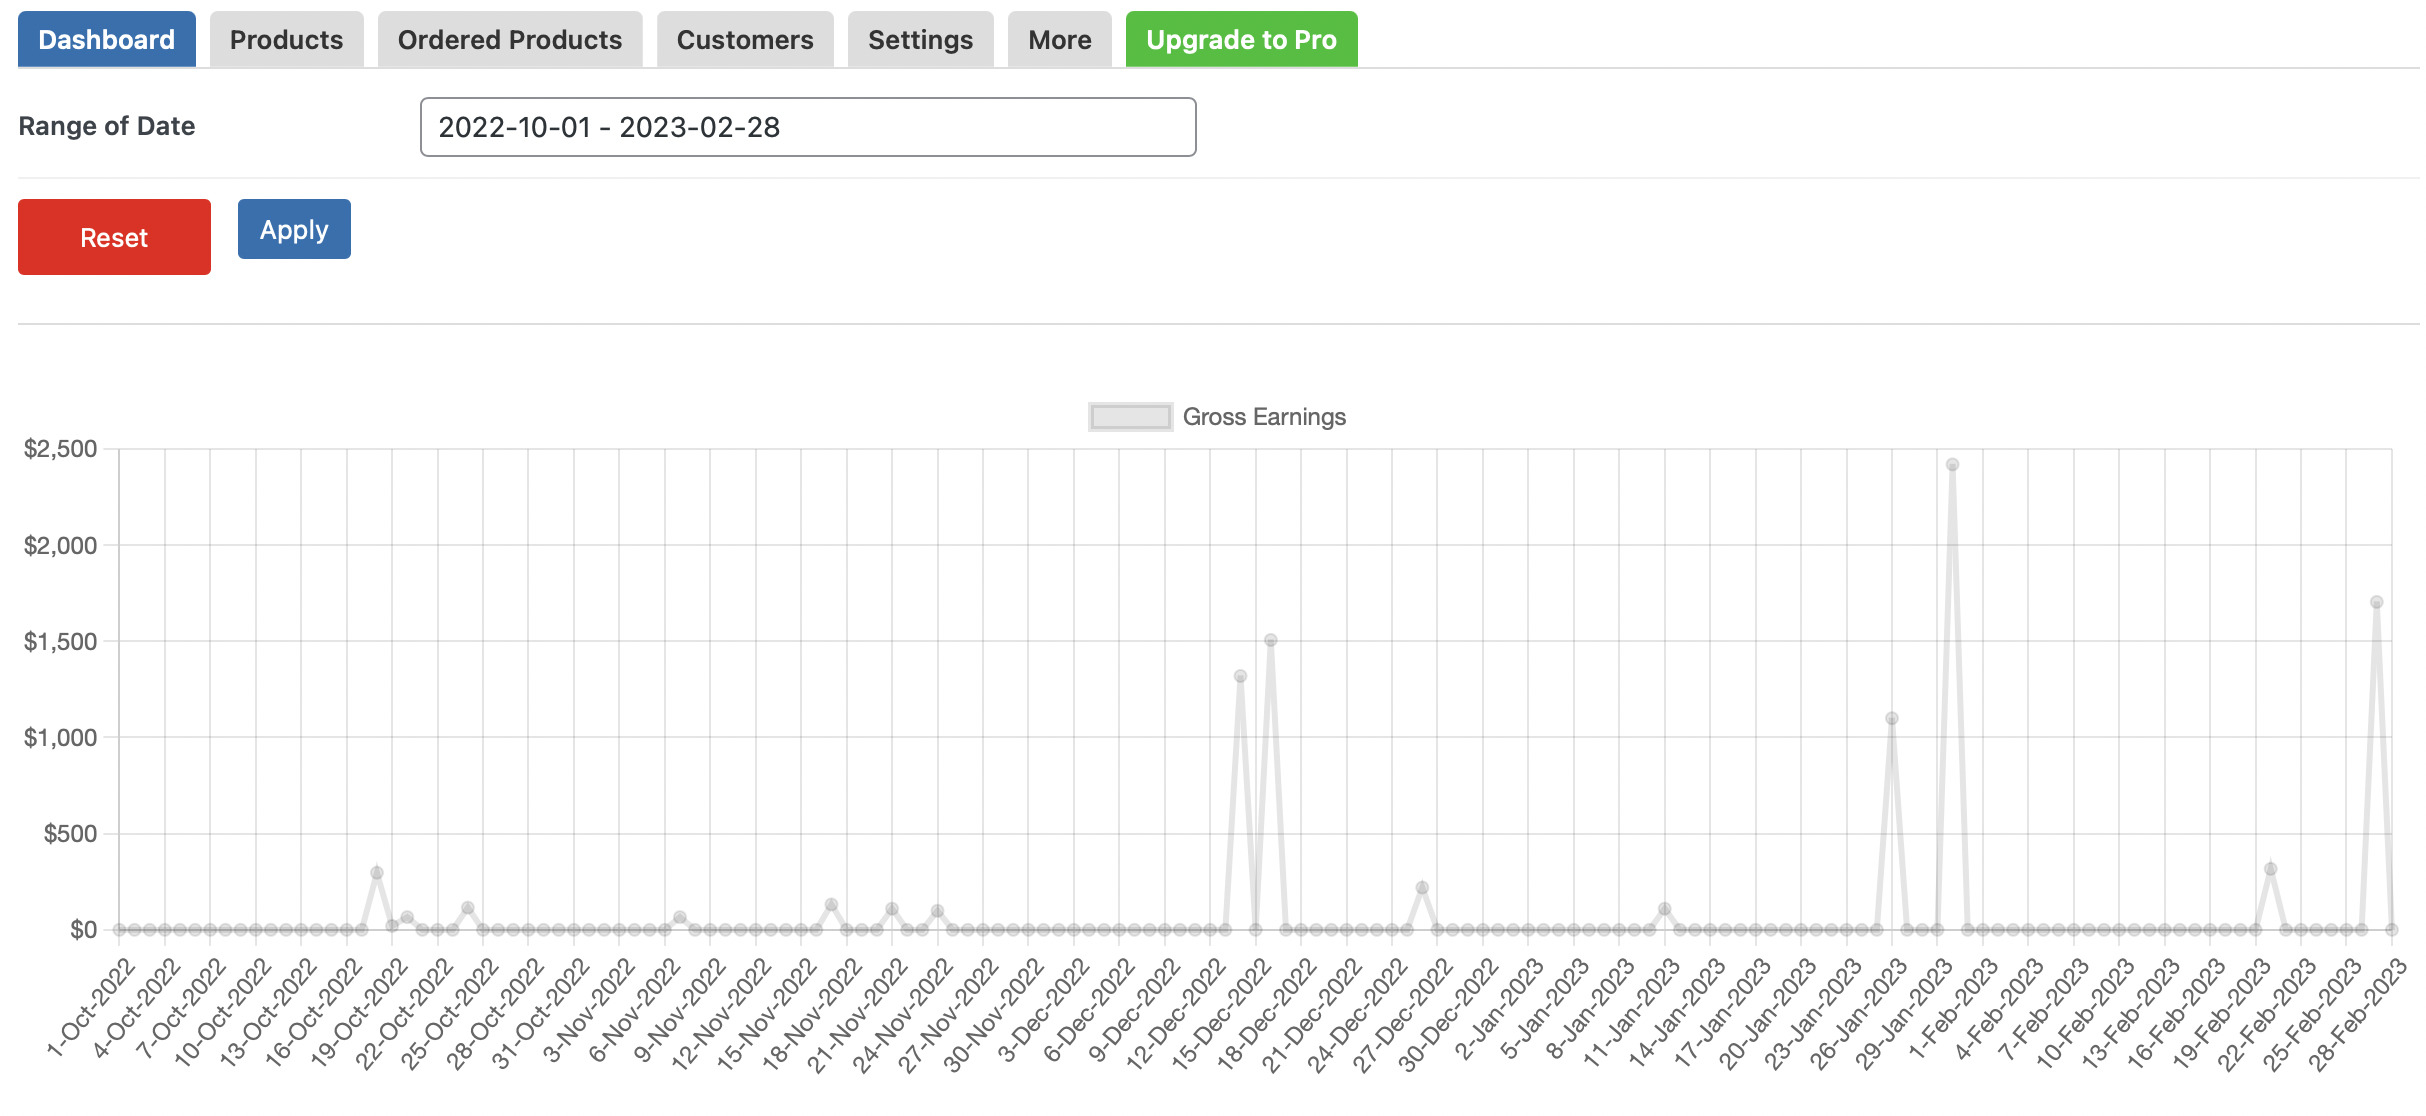The image size is (2426, 1116).
Task: Click the Range of Date input field
Action: 808,127
